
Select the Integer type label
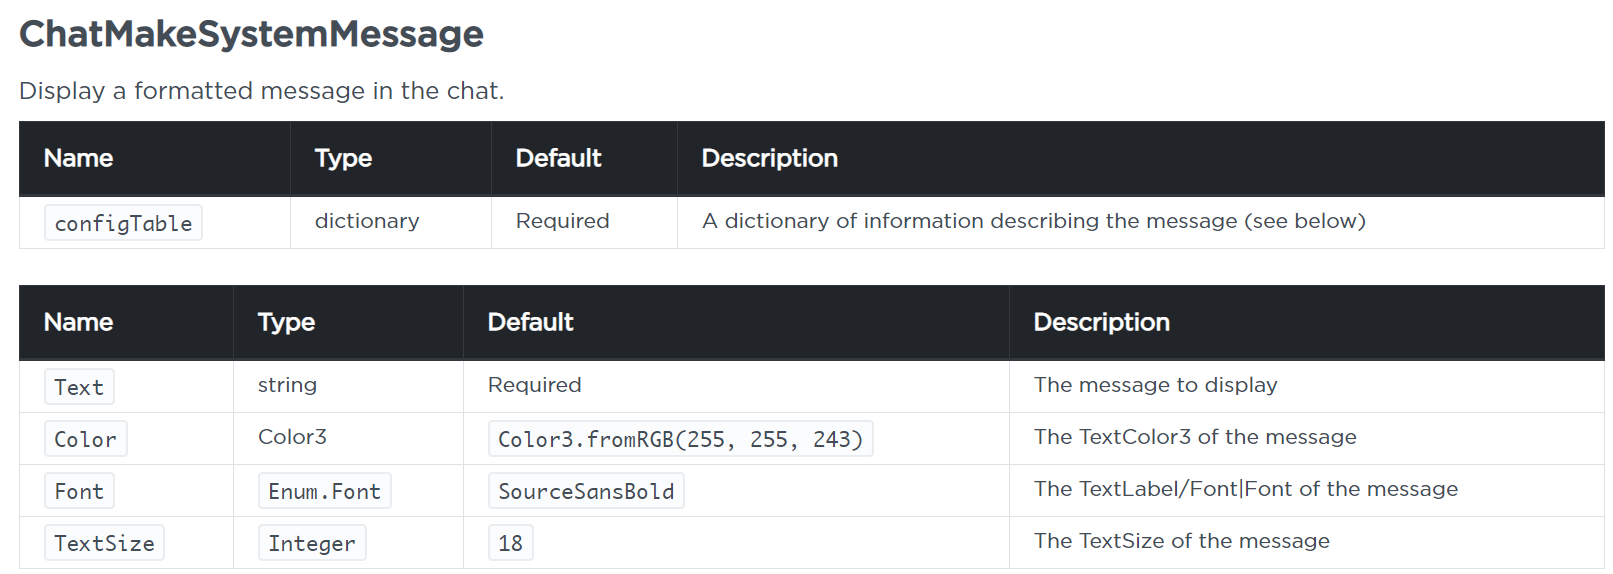[312, 543]
